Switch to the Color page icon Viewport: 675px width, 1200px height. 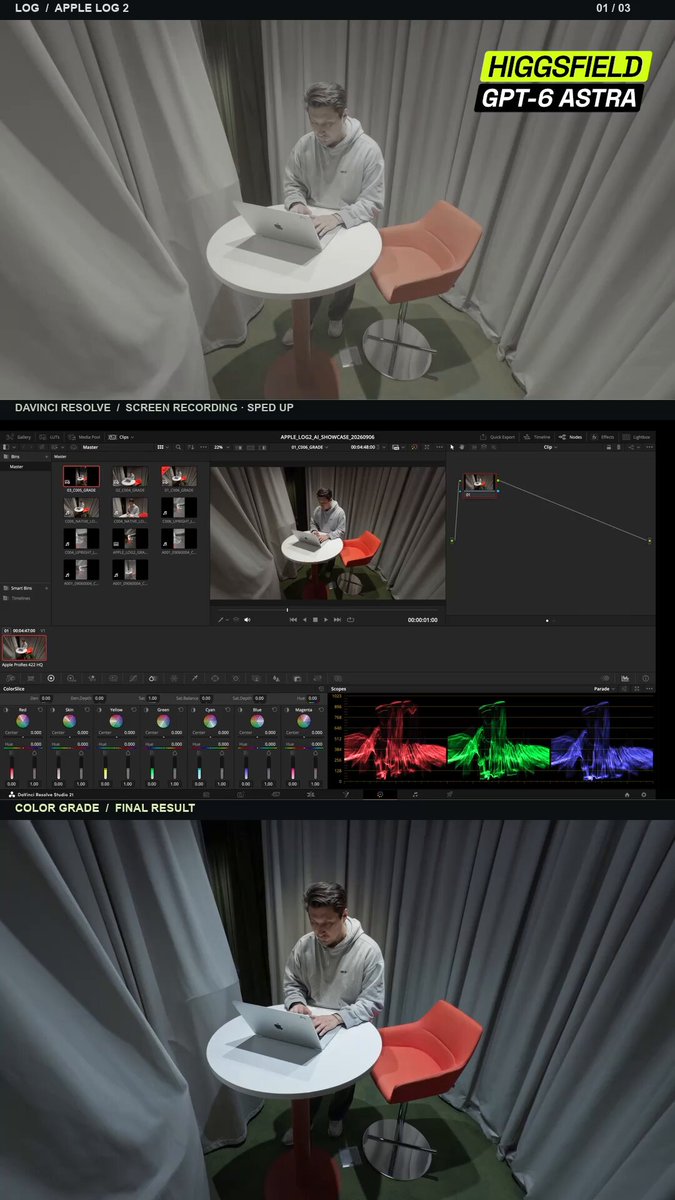(x=380, y=794)
